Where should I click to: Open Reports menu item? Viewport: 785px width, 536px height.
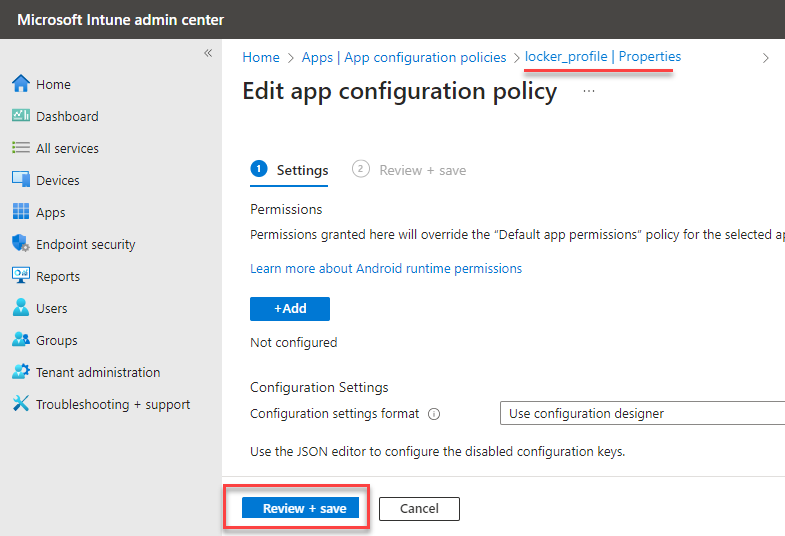pyautogui.click(x=58, y=277)
